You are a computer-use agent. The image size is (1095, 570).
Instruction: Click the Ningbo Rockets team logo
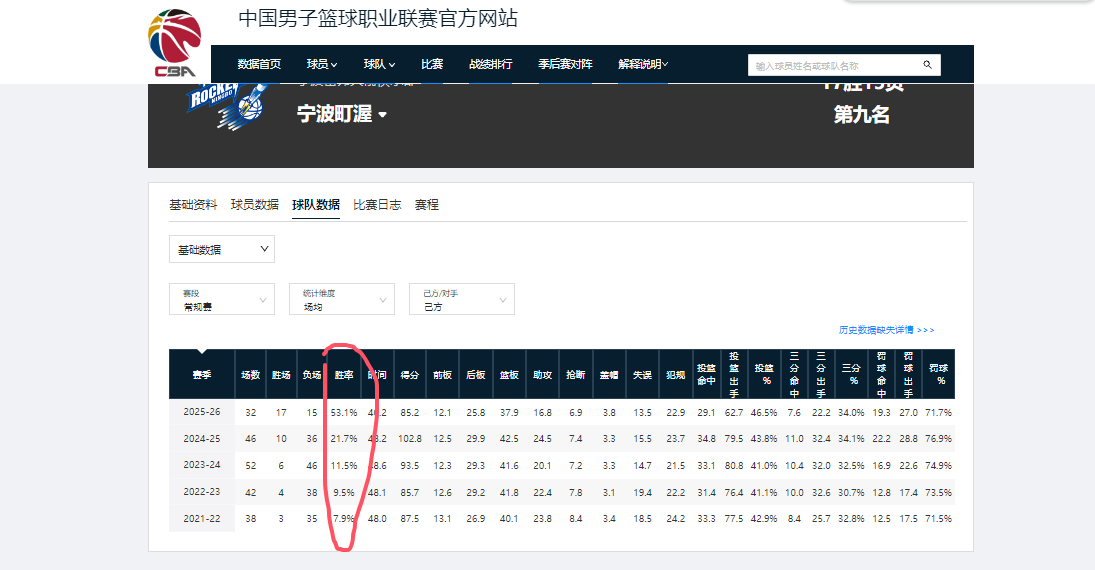[x=226, y=105]
